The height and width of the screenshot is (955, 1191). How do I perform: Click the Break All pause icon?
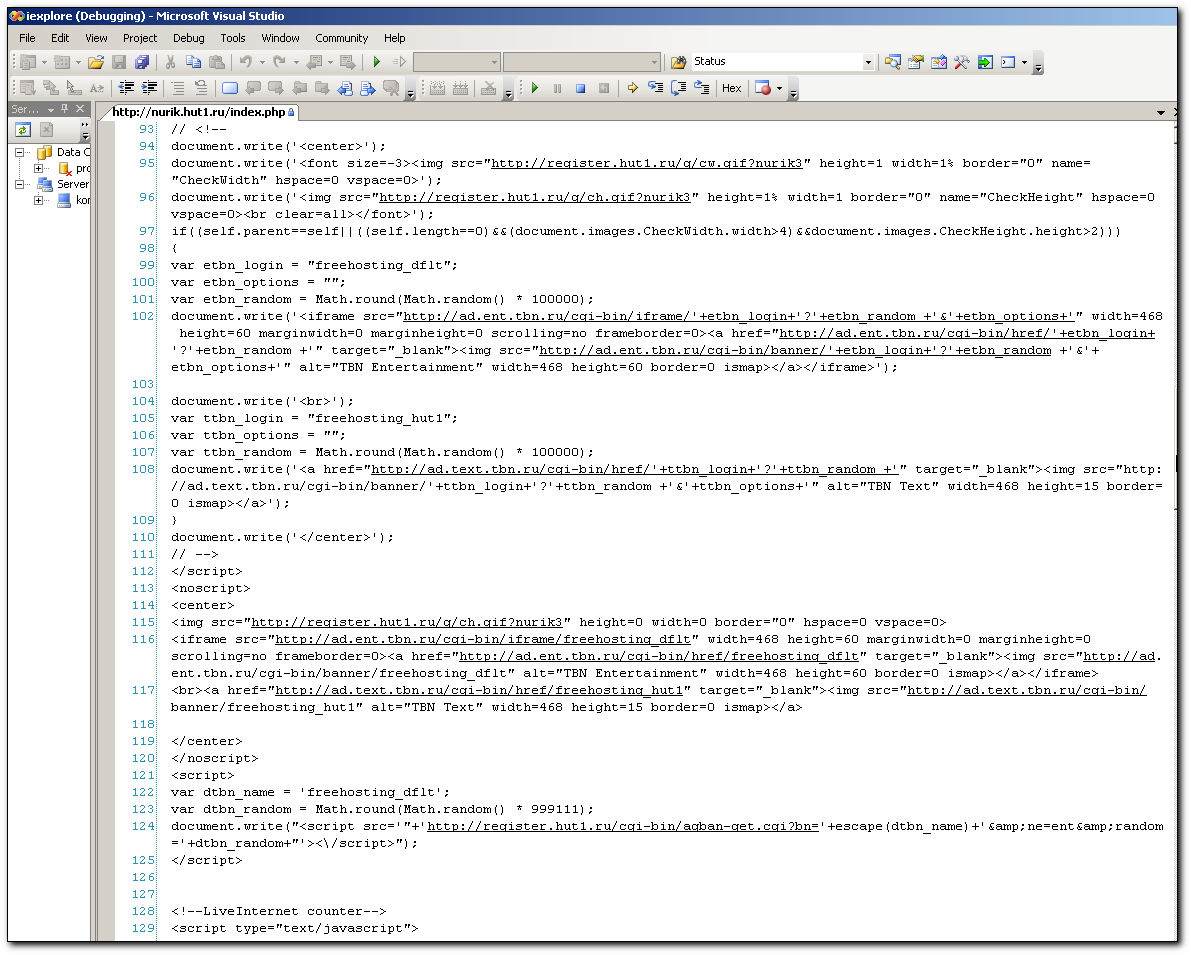(558, 88)
